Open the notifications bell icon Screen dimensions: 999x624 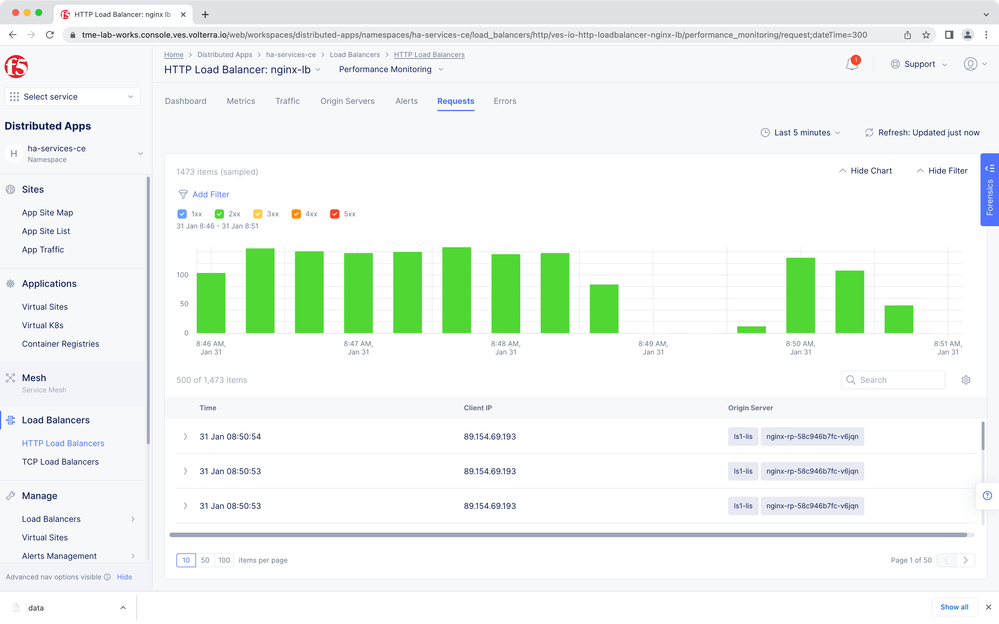coord(852,64)
